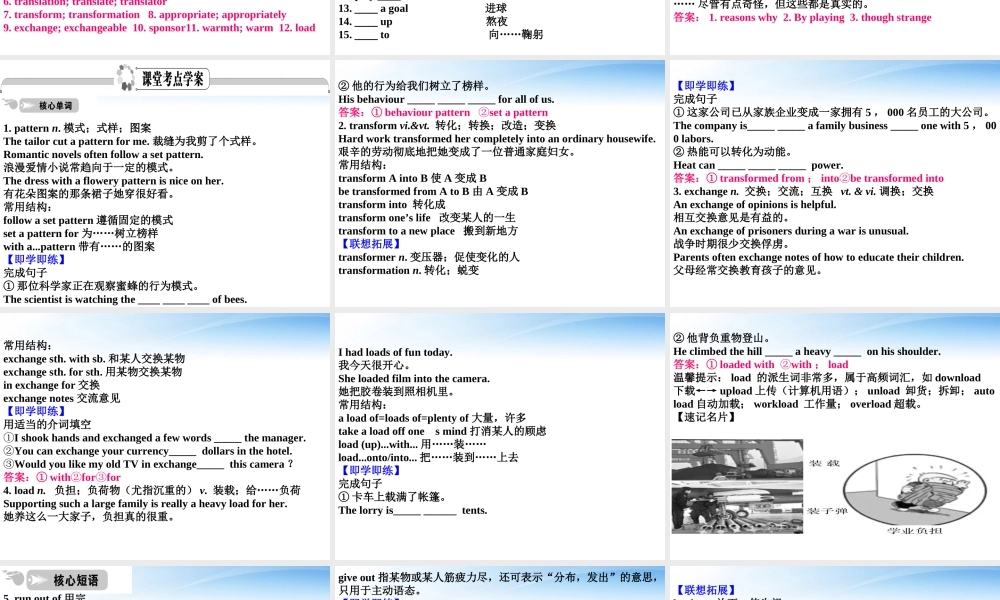
Task: Click 'transformer n. 变压器' line
Action: click(x=429, y=257)
